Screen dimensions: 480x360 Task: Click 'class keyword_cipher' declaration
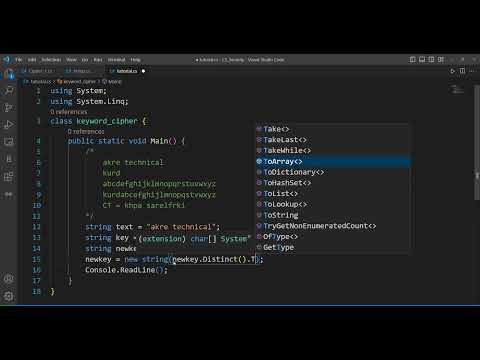[x=98, y=121]
